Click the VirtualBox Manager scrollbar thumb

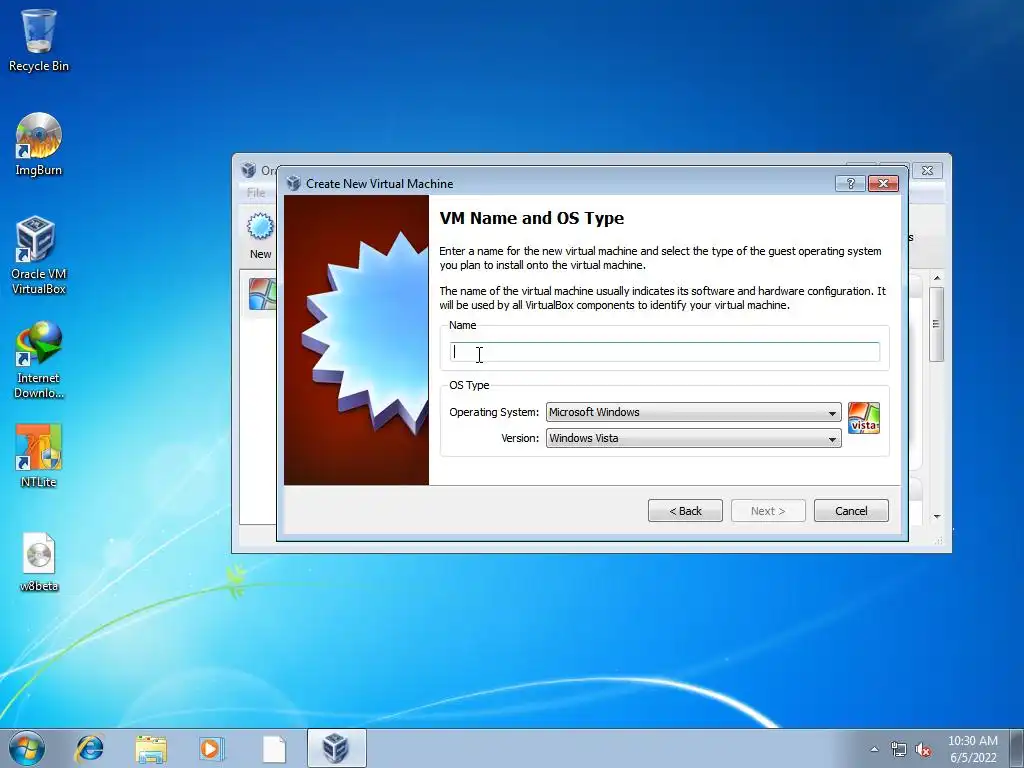pyautogui.click(x=936, y=324)
